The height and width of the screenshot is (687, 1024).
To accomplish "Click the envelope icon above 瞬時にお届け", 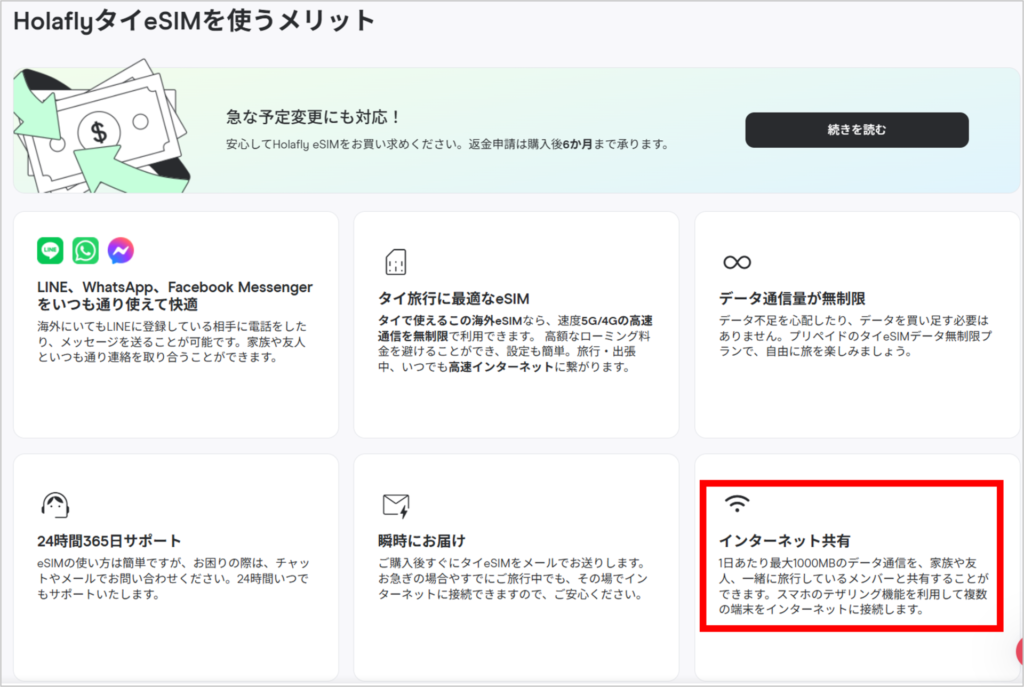I will (x=398, y=505).
